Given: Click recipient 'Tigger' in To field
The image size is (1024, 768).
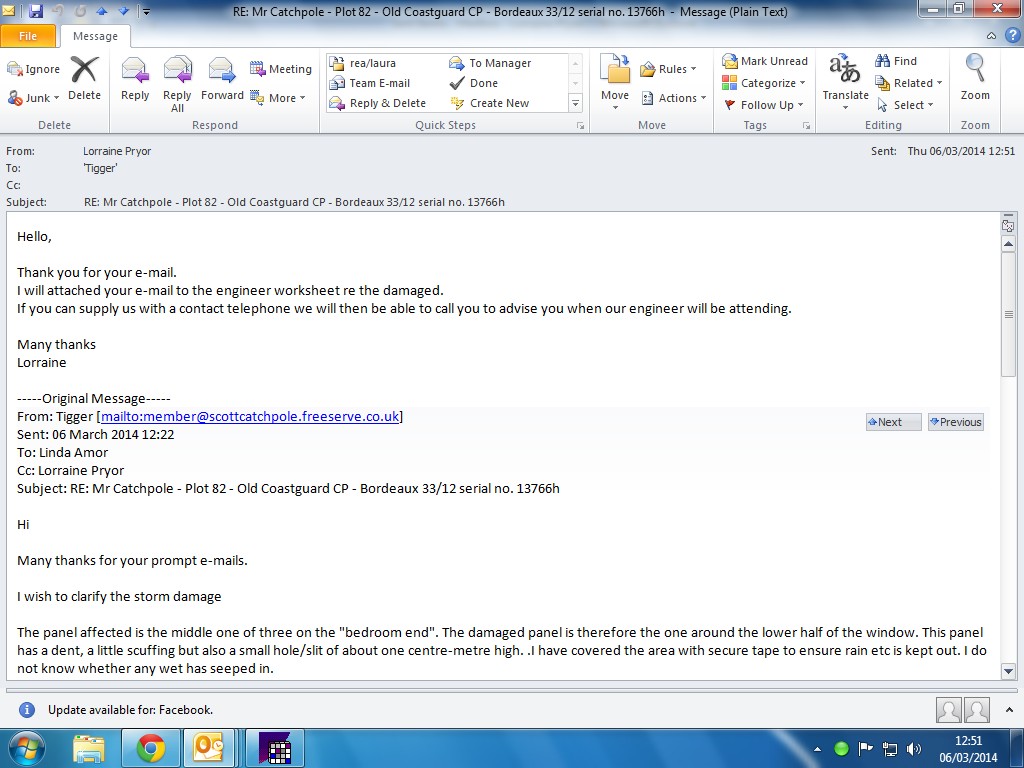Looking at the screenshot, I should (x=100, y=168).
